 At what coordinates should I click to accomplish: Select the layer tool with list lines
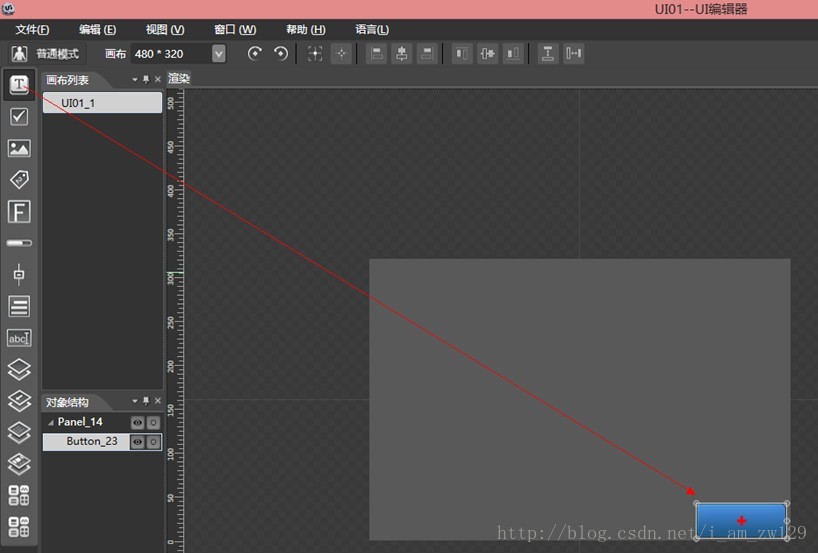pyautogui.click(x=19, y=432)
